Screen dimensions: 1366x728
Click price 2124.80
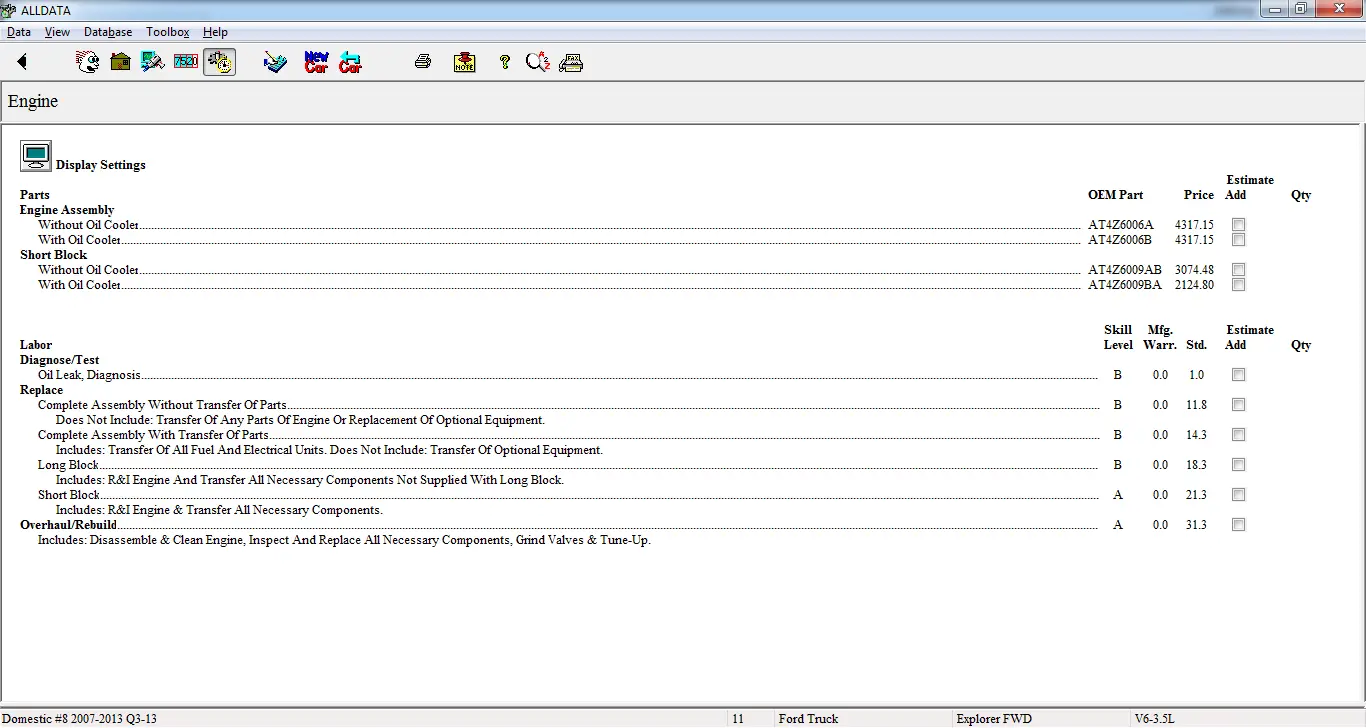pyautogui.click(x=1194, y=285)
